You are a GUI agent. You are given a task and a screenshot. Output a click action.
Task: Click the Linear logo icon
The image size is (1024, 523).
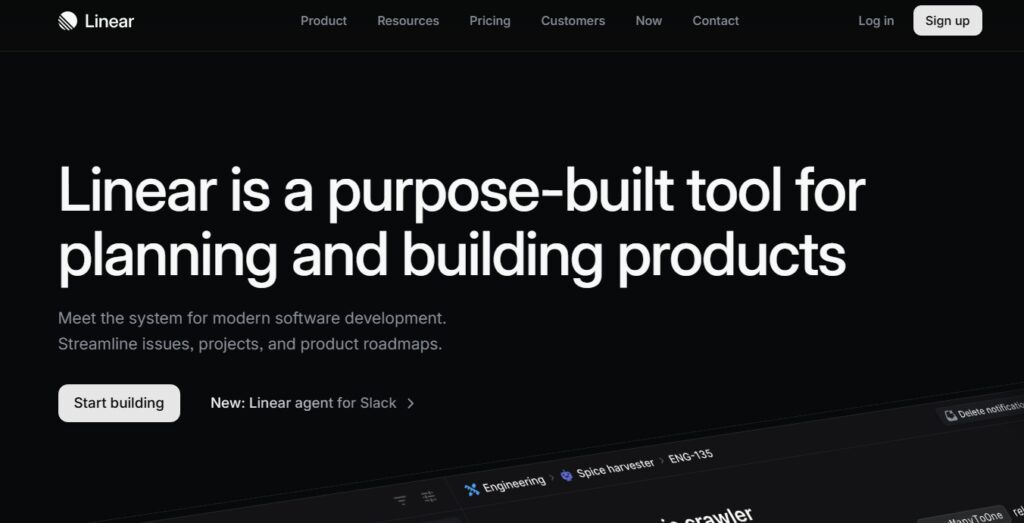click(x=68, y=21)
